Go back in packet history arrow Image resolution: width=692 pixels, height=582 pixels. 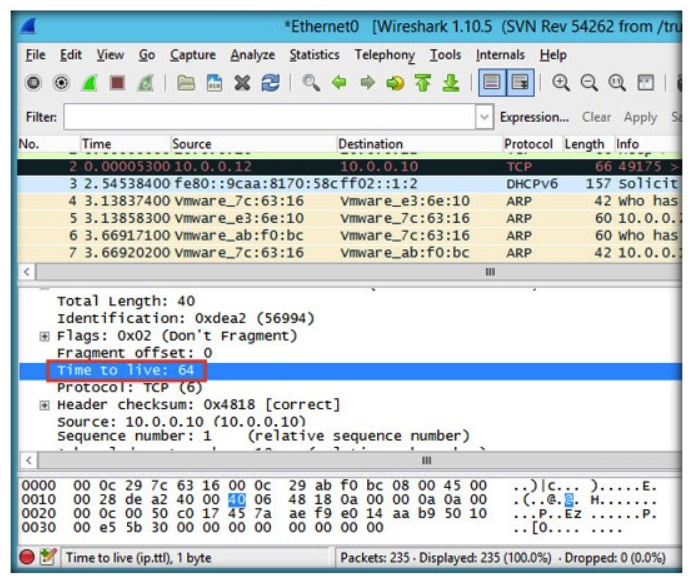[x=339, y=83]
